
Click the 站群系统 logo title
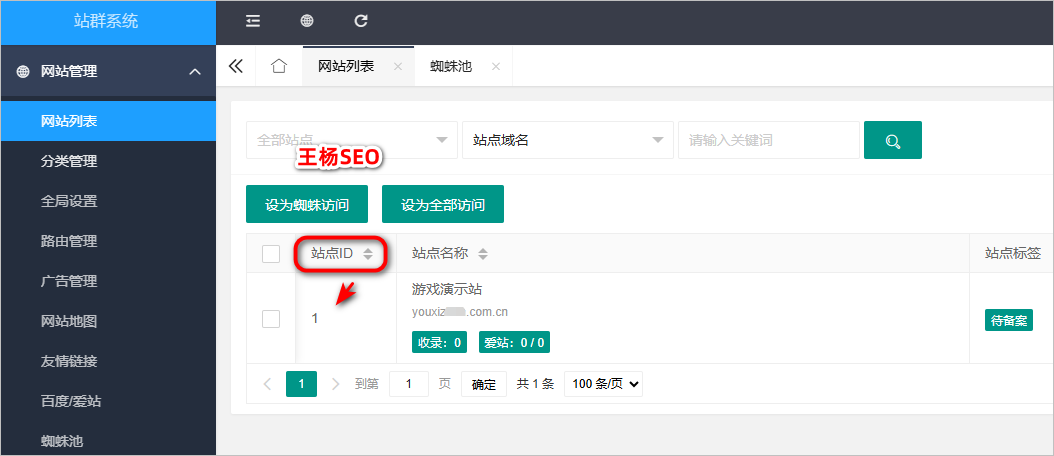click(106, 21)
